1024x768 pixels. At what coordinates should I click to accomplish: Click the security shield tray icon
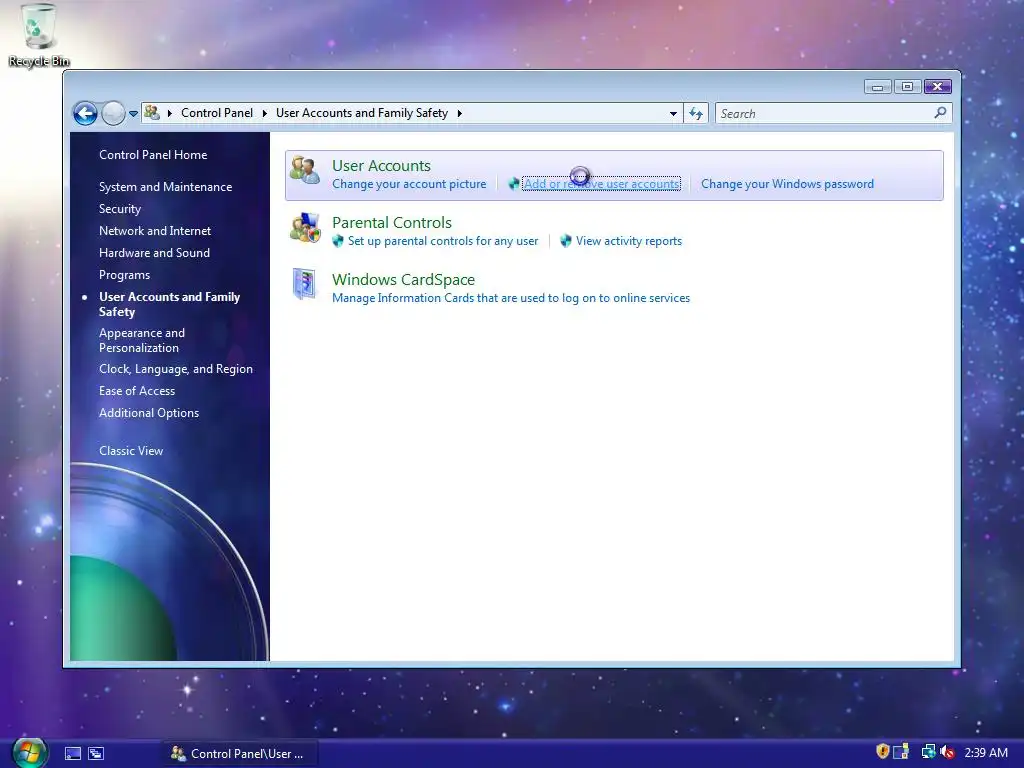pos(882,752)
